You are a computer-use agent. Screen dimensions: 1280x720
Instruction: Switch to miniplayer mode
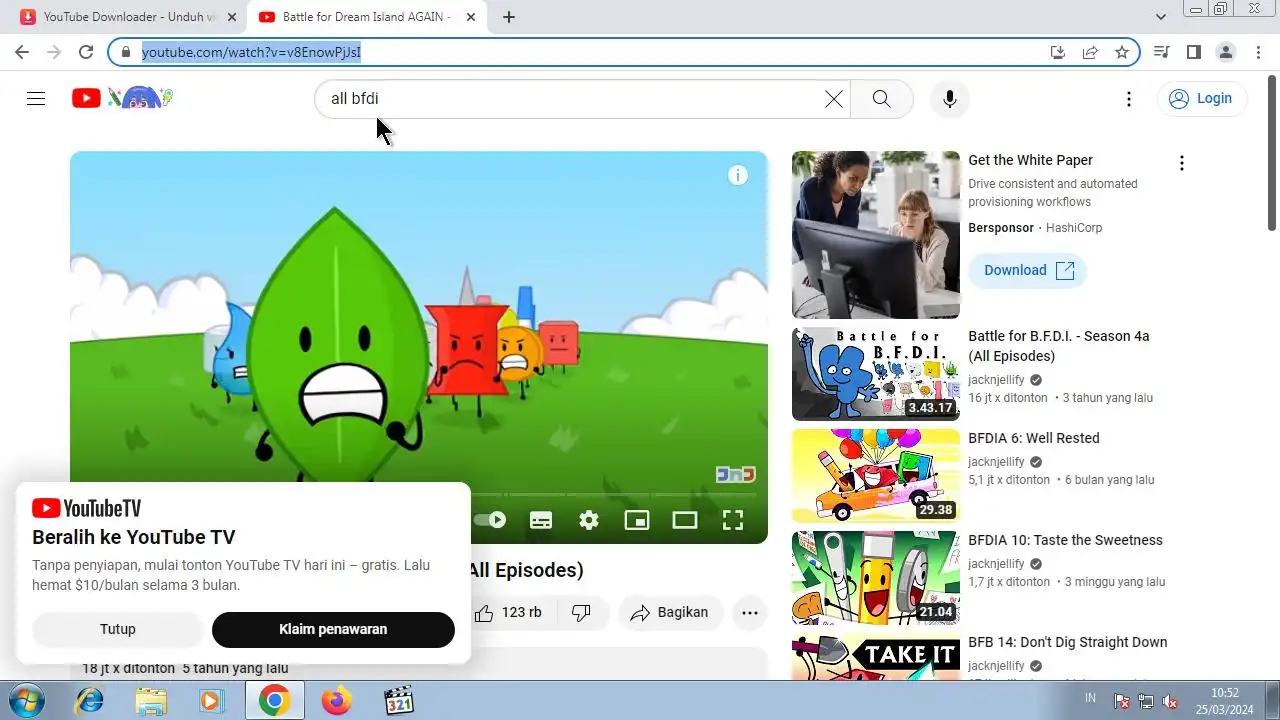click(x=637, y=520)
